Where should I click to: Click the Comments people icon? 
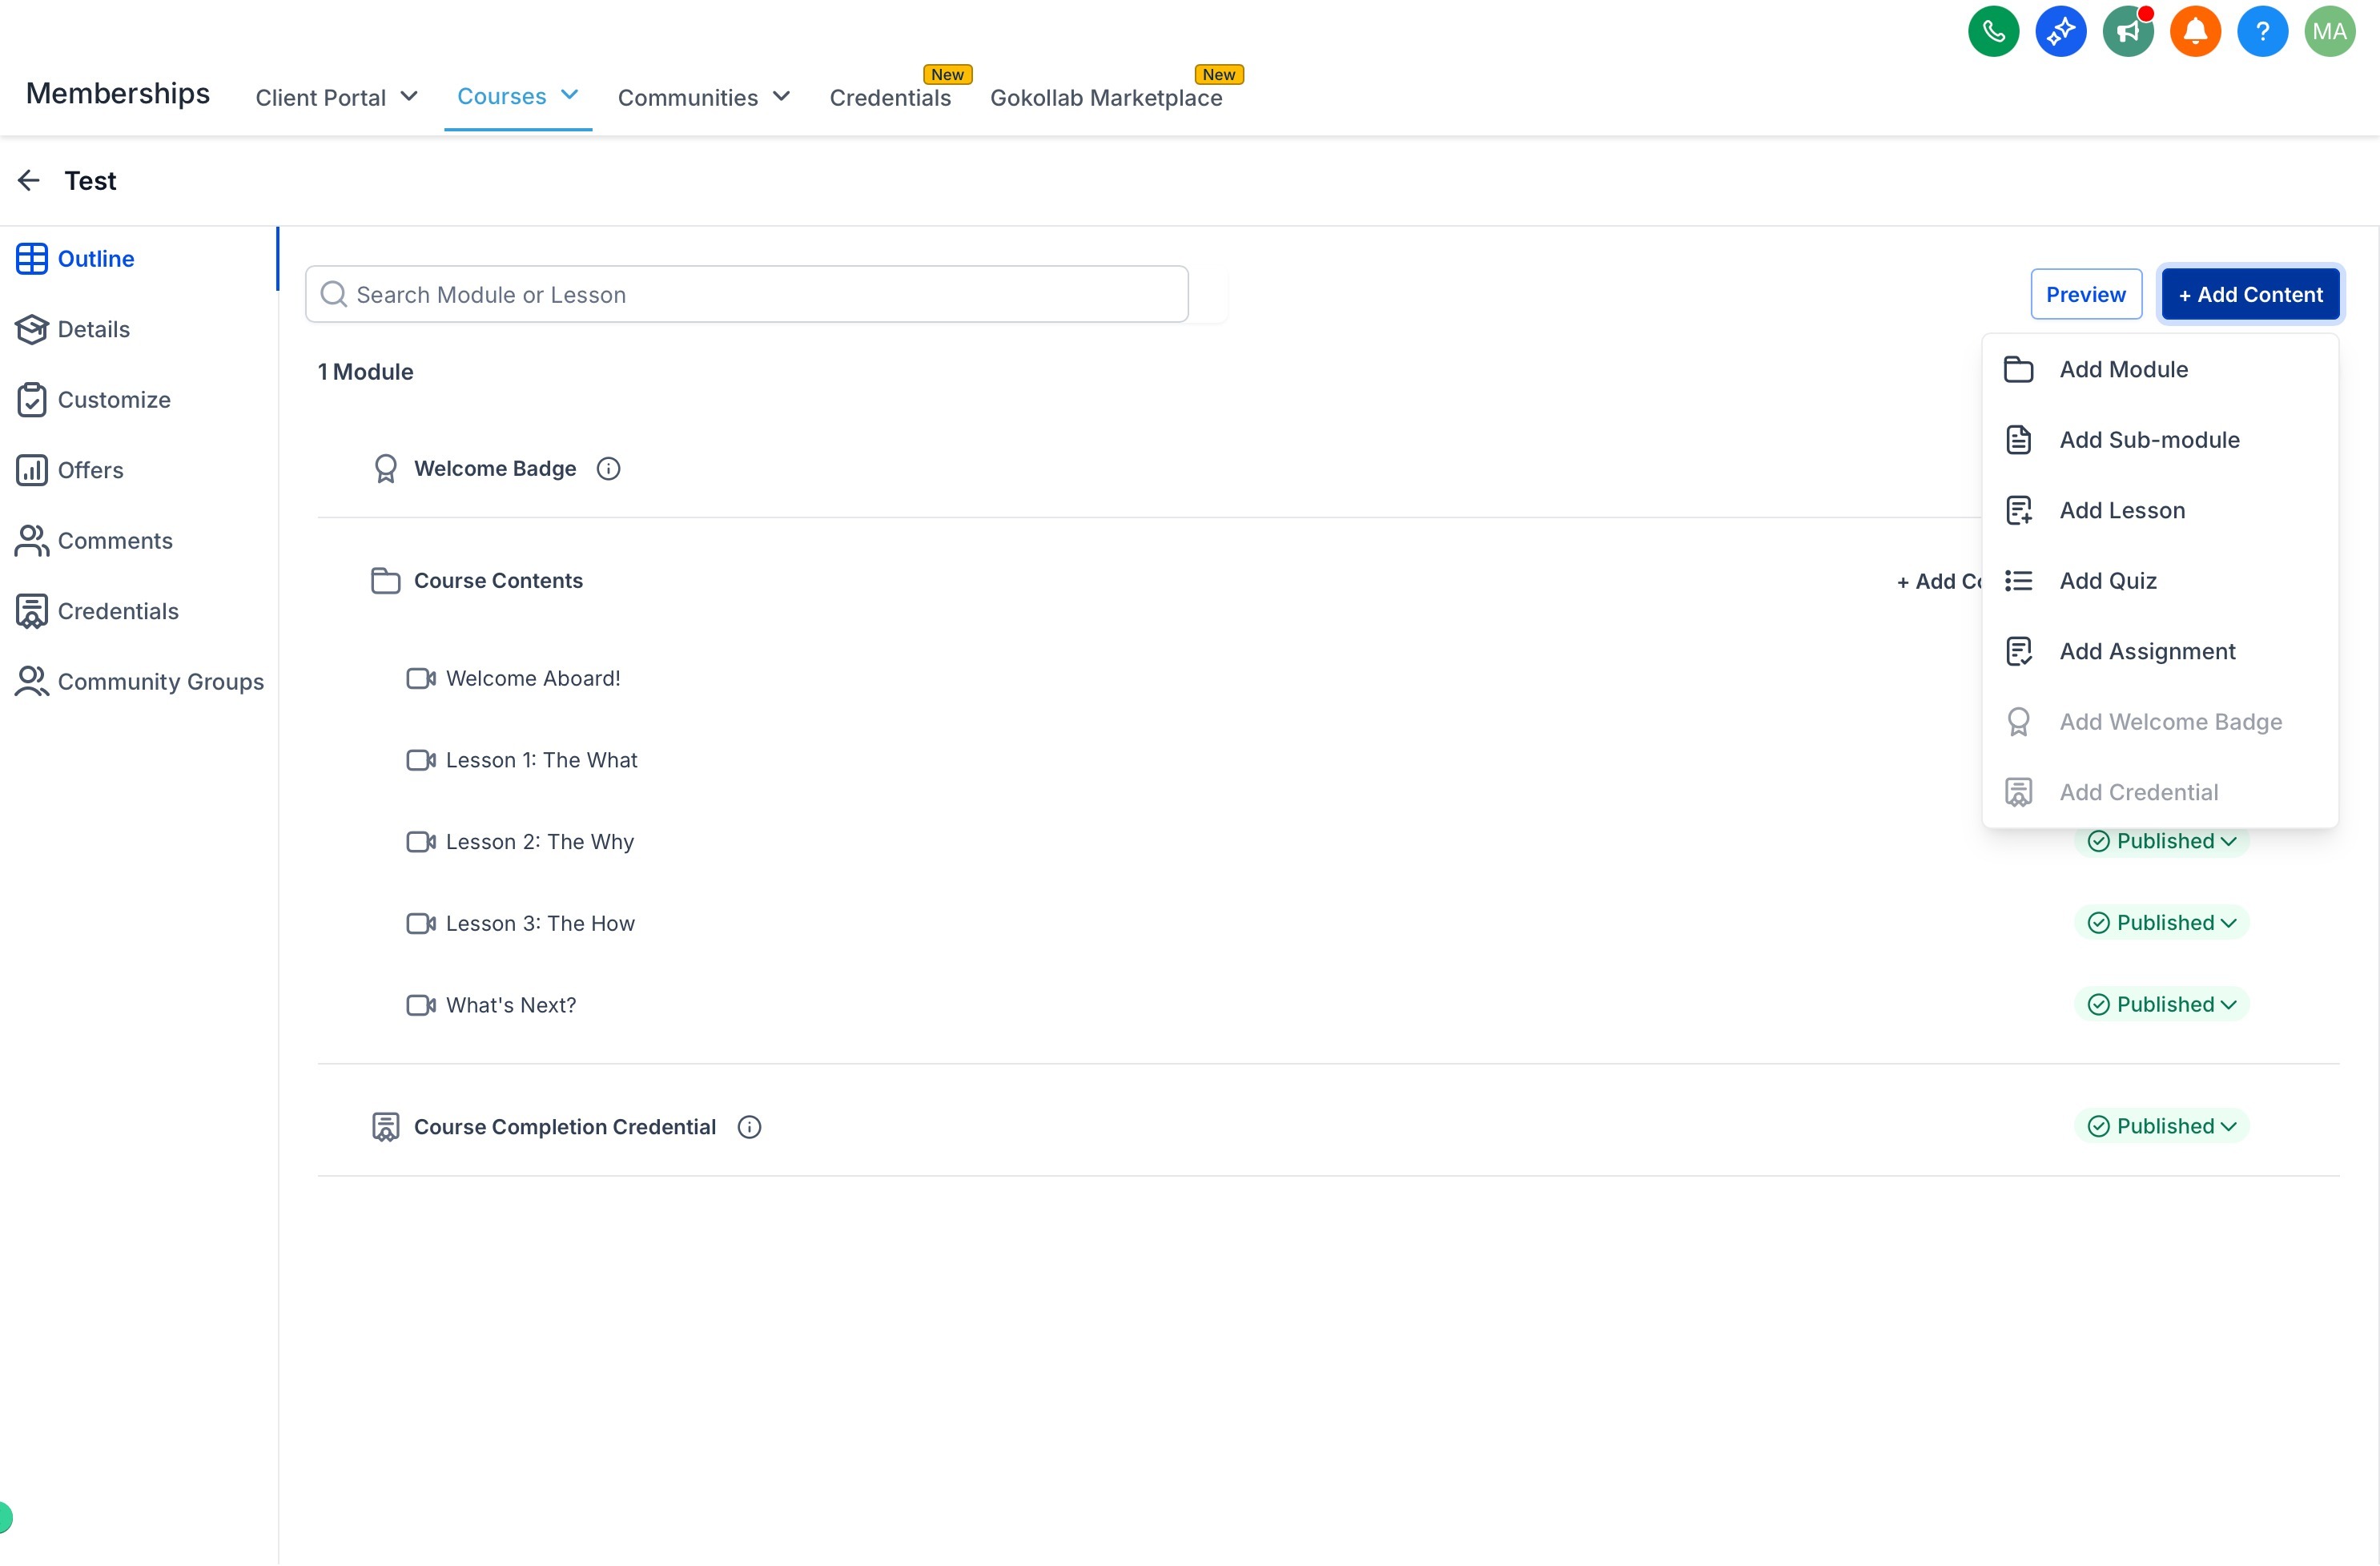(x=32, y=541)
